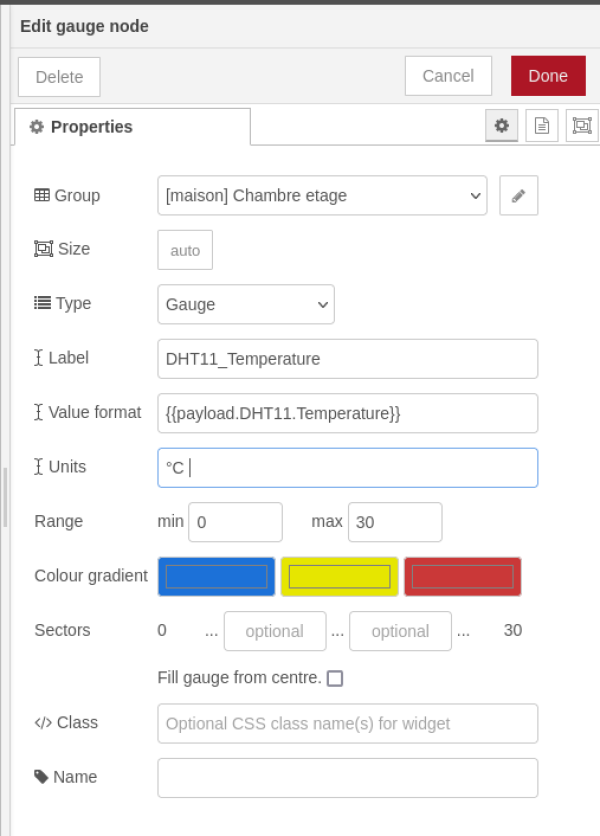Click the Cancel button
Image resolution: width=600 pixels, height=836 pixels.
point(448,76)
